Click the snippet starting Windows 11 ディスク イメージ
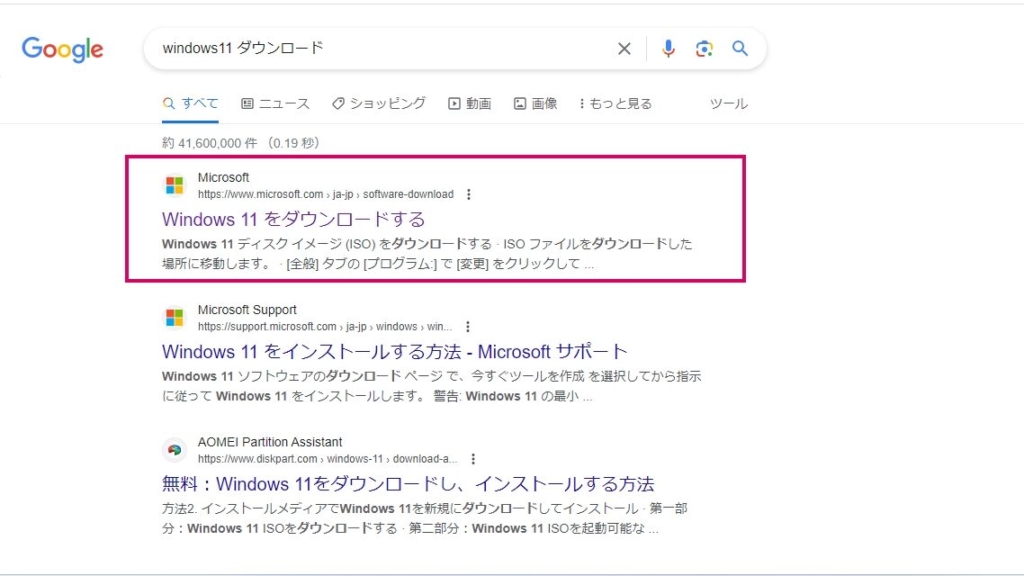 pos(427,253)
